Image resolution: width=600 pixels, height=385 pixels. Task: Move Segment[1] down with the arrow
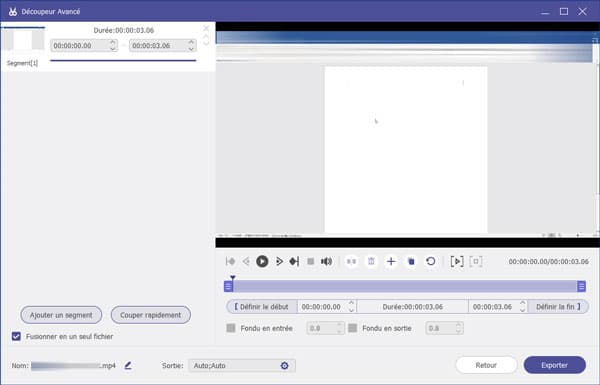pos(206,43)
